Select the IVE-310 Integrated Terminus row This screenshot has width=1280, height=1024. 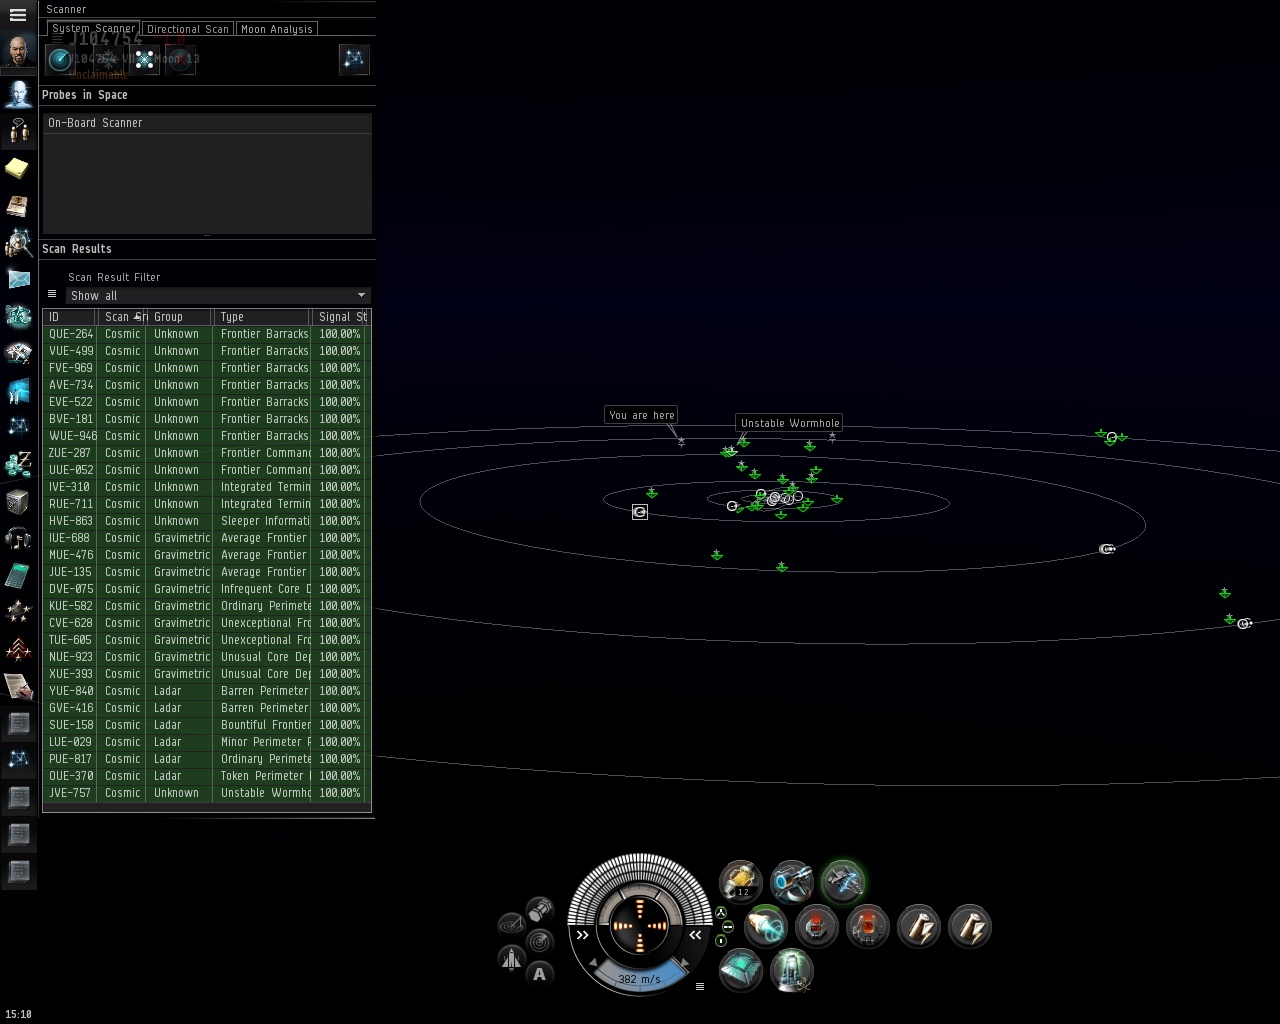pos(207,487)
